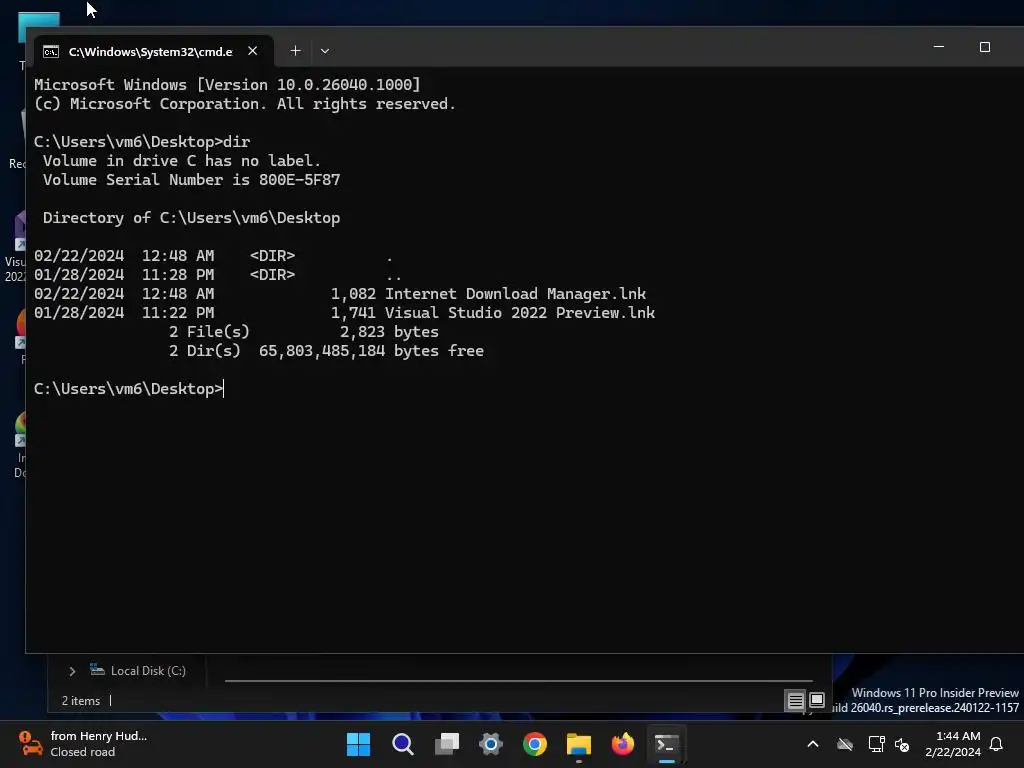Open the new tab profile dropdown chevron
The image size is (1024, 768).
click(325, 51)
